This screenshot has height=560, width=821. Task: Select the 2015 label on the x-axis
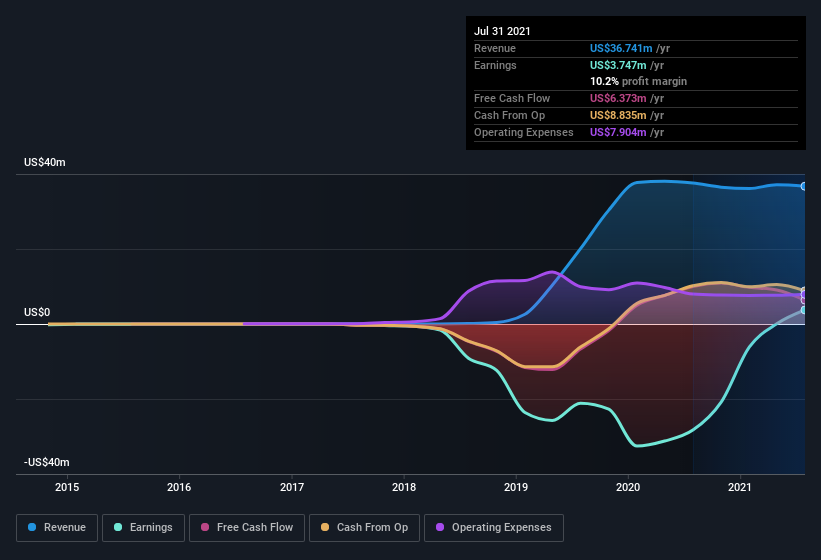[x=67, y=487]
